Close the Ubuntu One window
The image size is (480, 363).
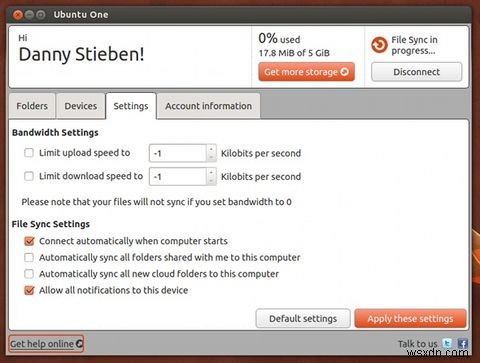point(18,15)
